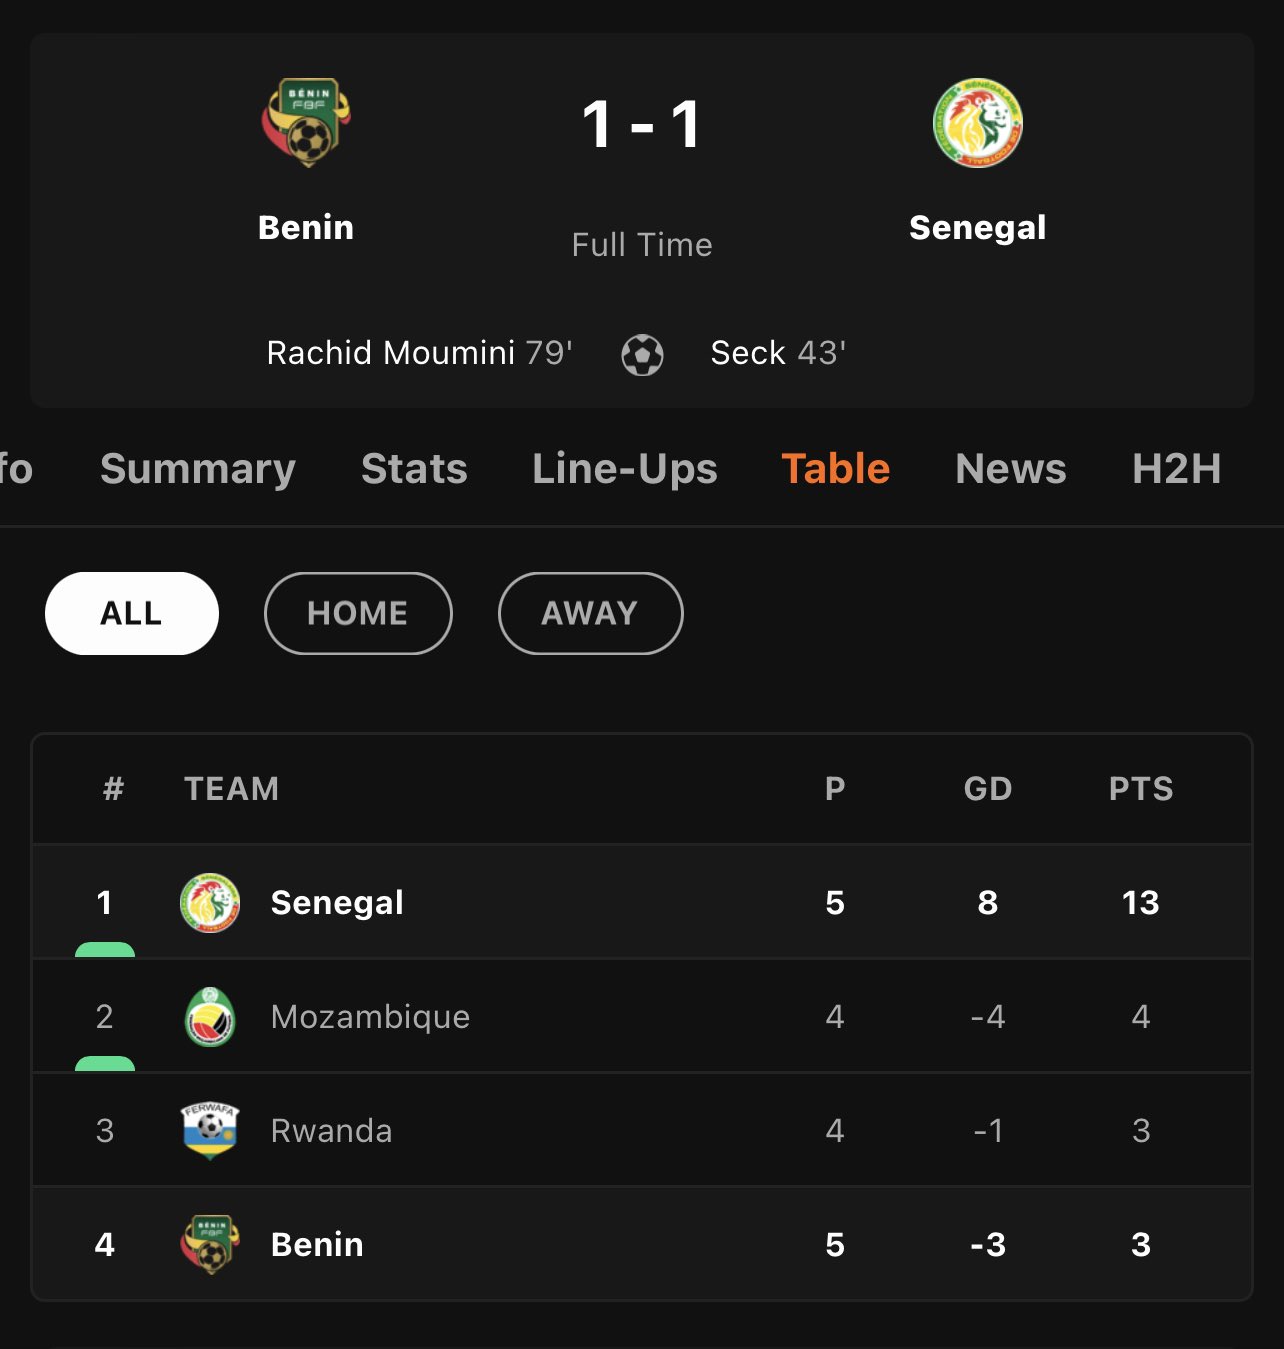Switch standings filter to AWAY
The image size is (1284, 1349).
[x=590, y=613]
